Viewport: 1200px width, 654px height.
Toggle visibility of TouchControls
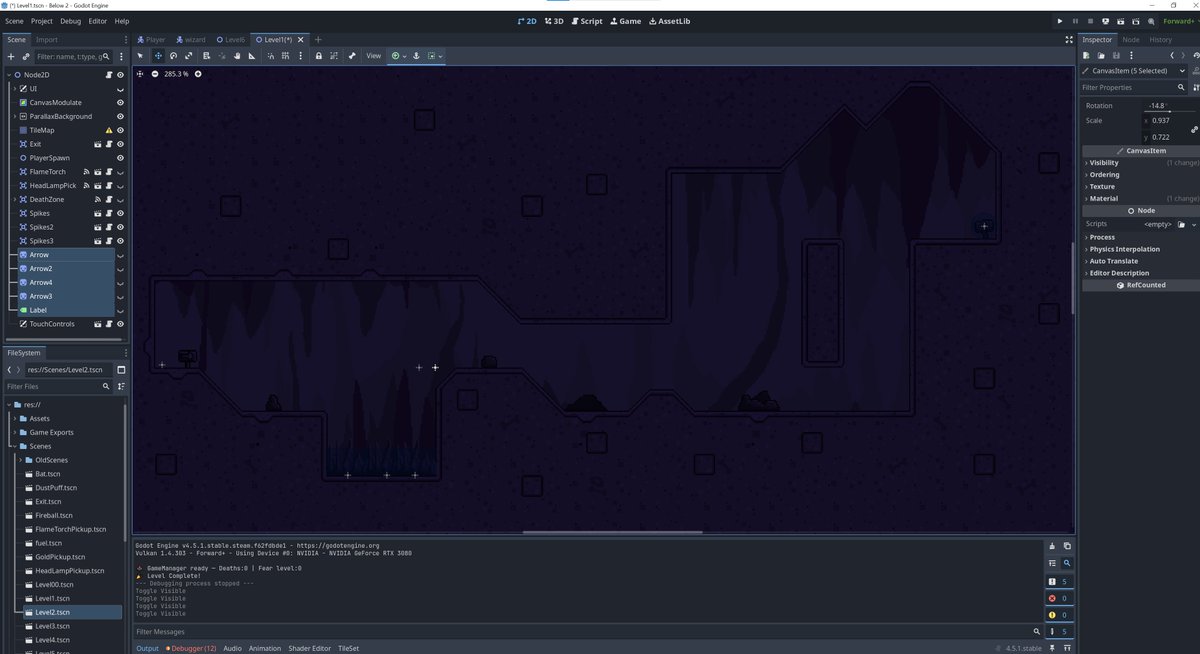120,324
